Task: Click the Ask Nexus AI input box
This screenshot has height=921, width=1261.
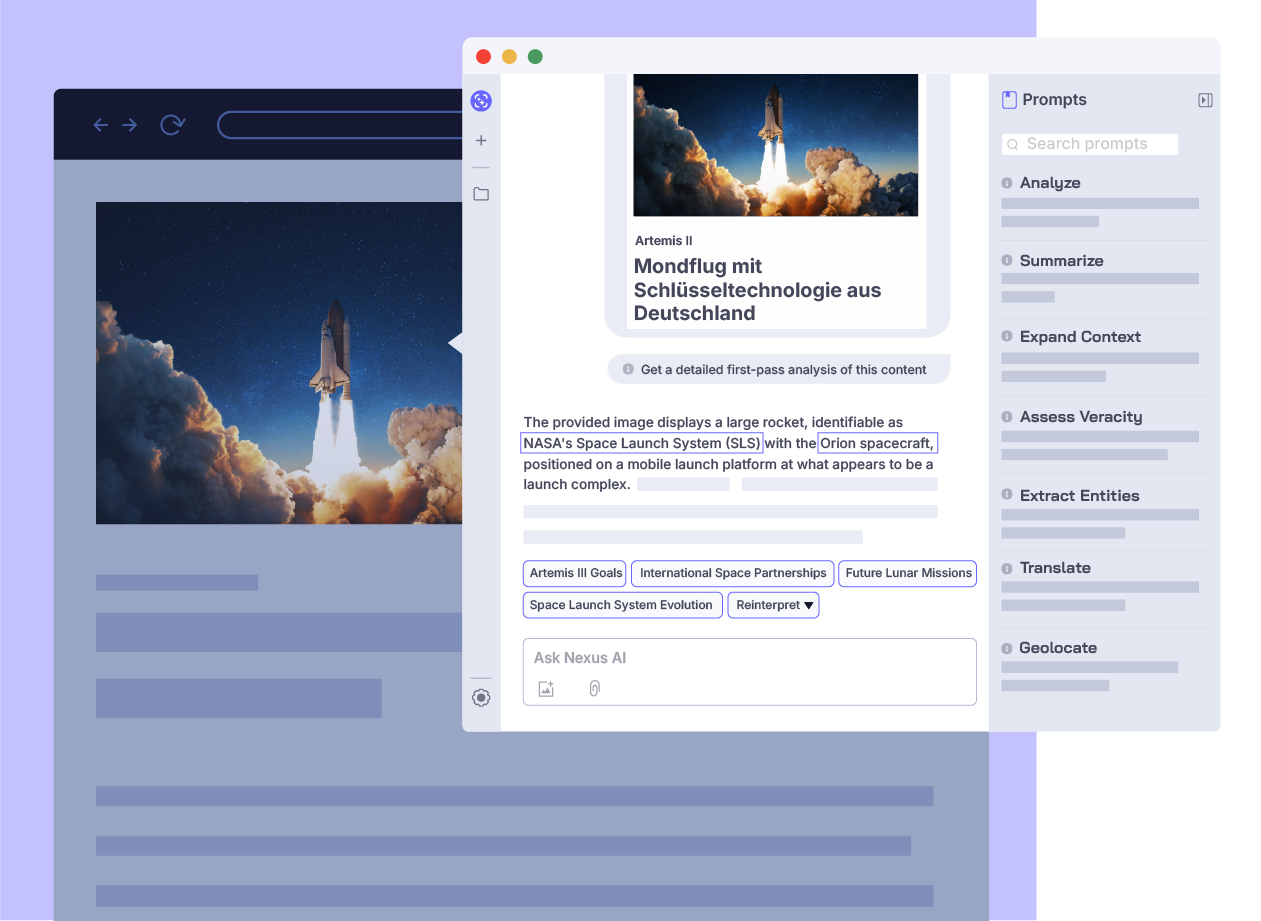Action: coord(748,658)
